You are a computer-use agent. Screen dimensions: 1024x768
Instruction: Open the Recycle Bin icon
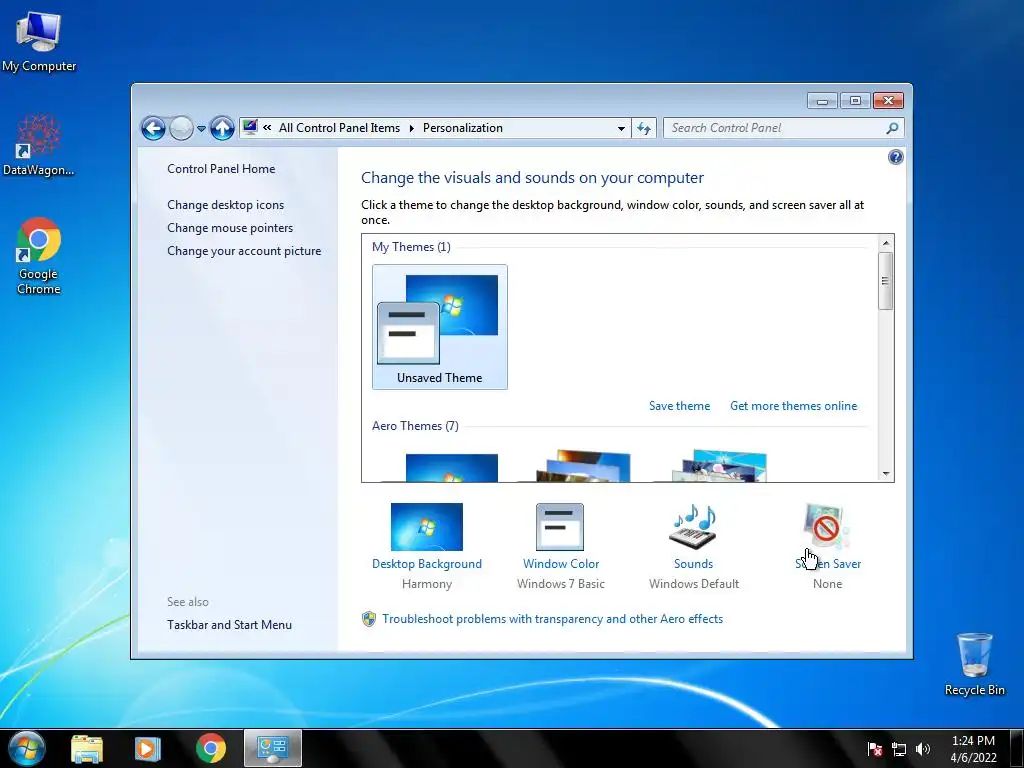[974, 664]
